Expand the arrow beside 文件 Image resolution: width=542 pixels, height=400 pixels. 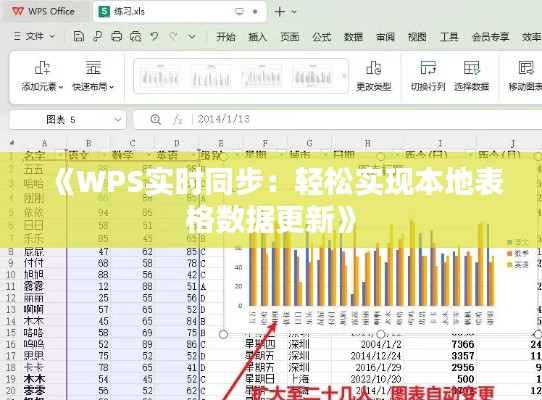[52, 36]
